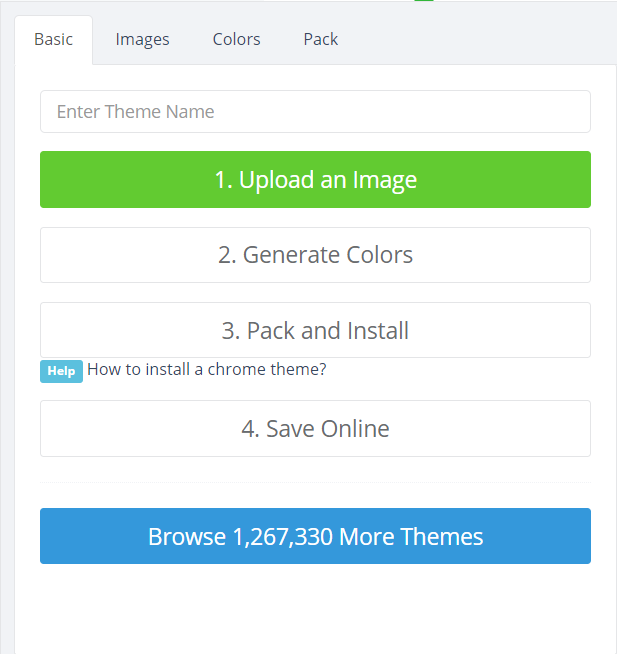
Task: Open the blue button for more themes
Action: click(x=315, y=536)
